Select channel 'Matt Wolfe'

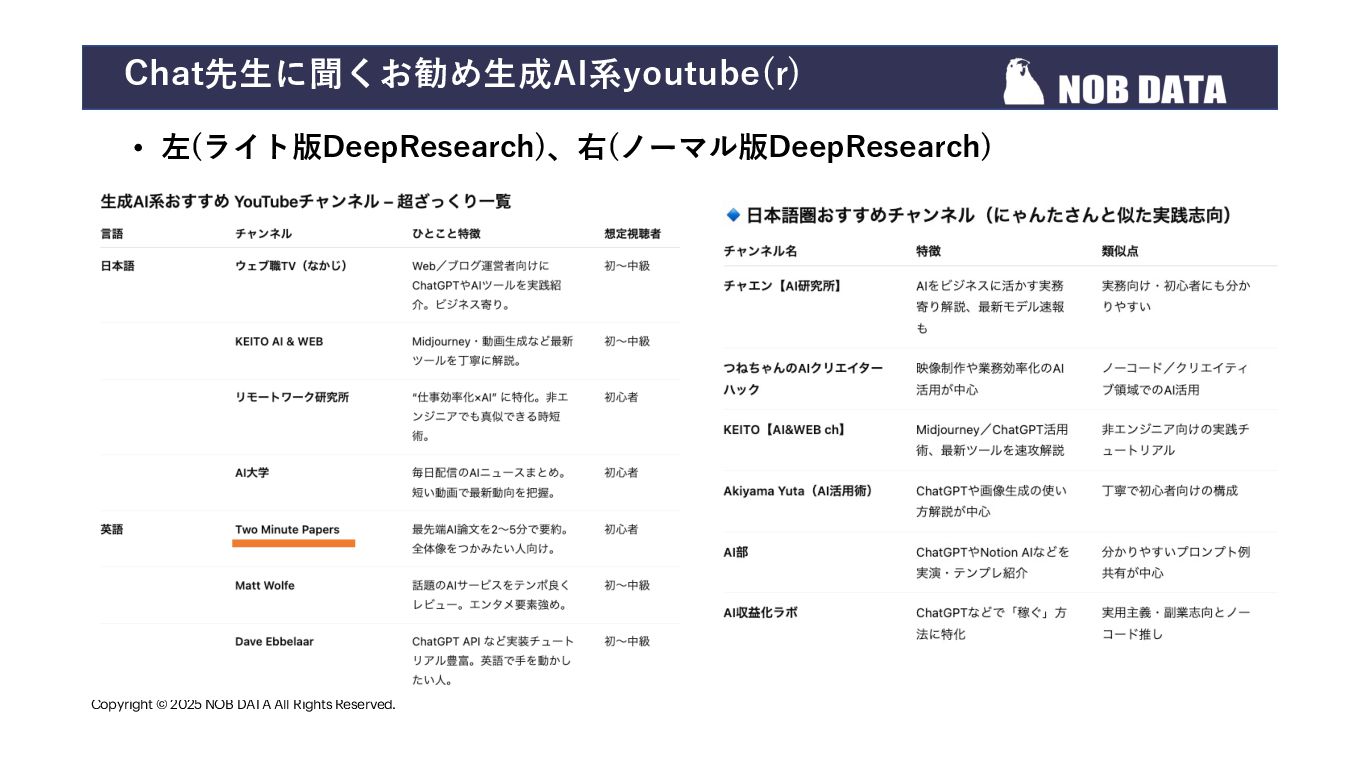(265, 585)
